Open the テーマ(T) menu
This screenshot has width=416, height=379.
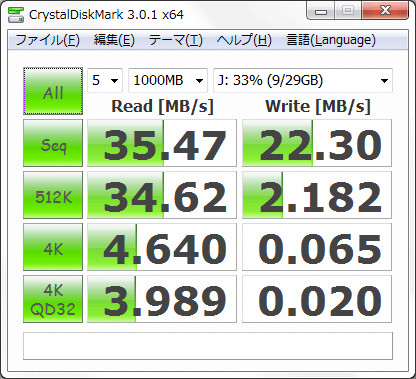click(x=175, y=40)
